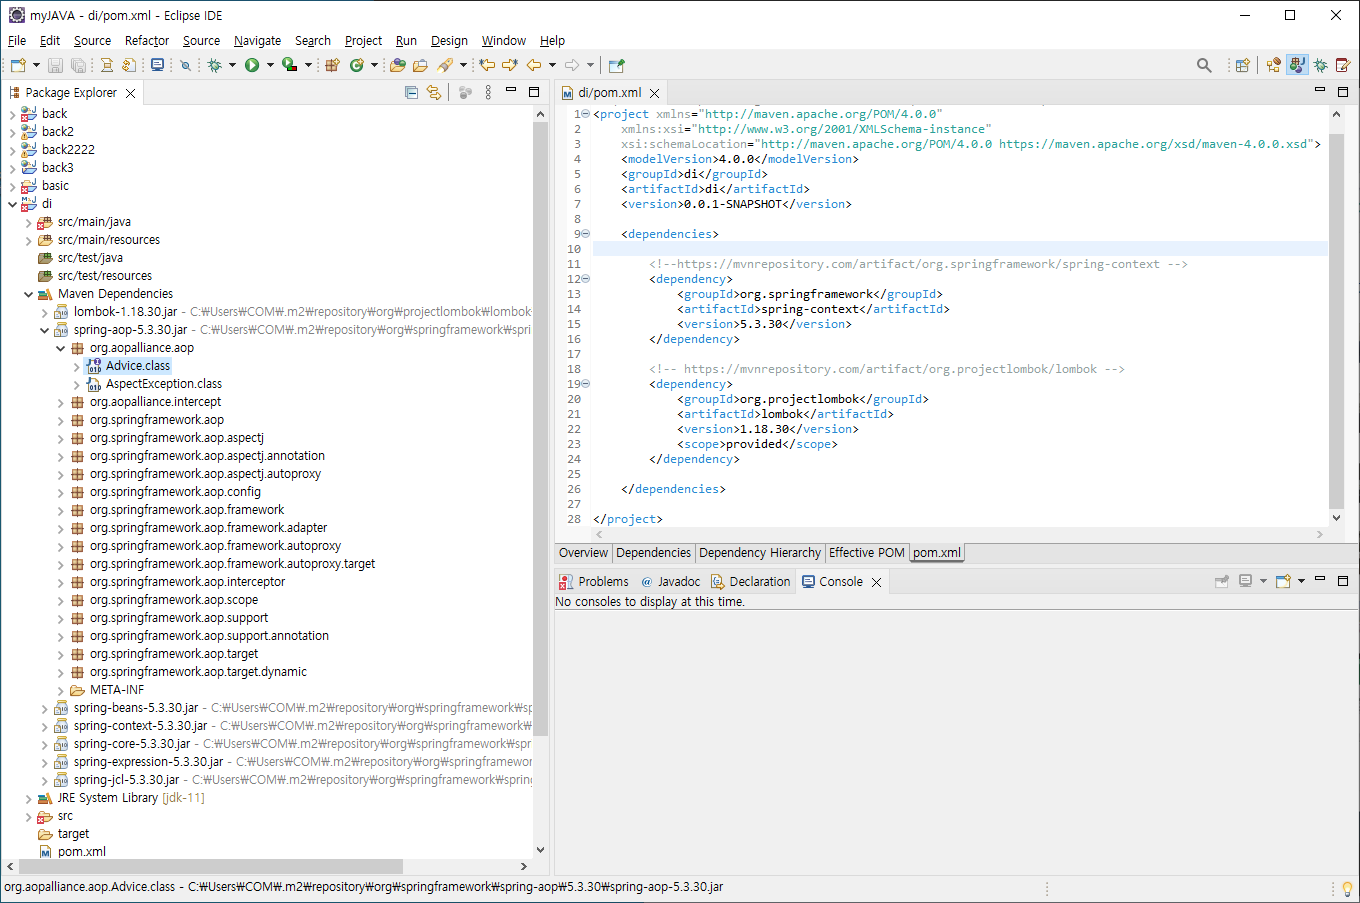Open a Terminal via monitor icon
1360x903 pixels.
(x=157, y=65)
